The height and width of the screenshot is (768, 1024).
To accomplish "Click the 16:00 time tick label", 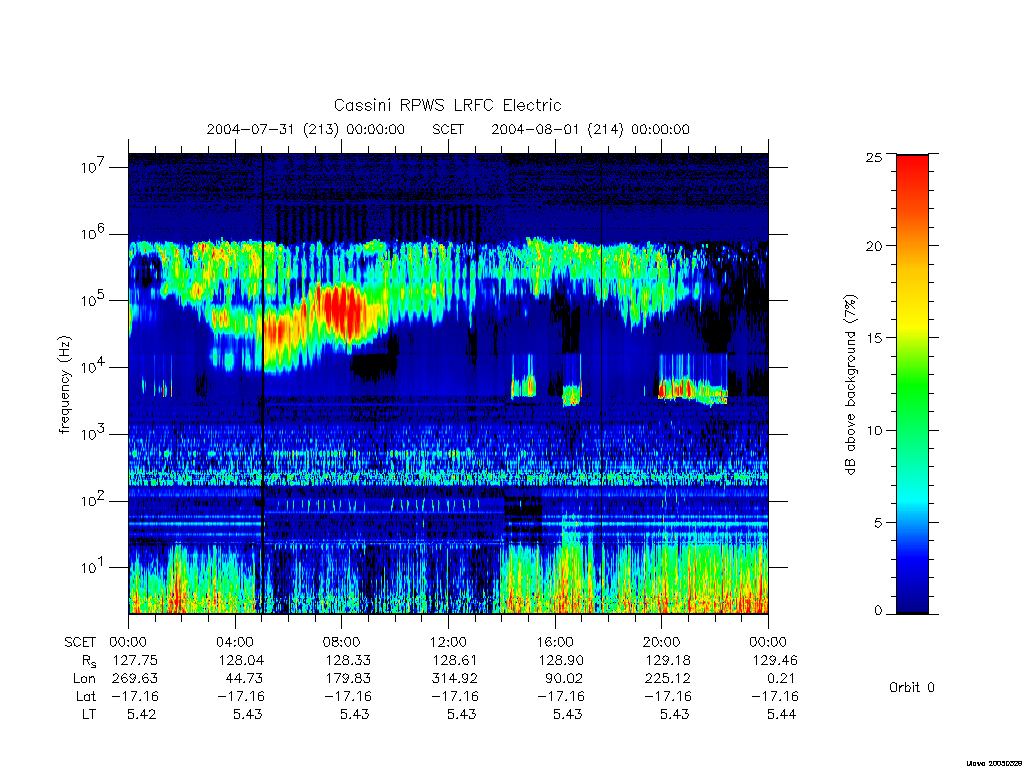I will (555, 642).
